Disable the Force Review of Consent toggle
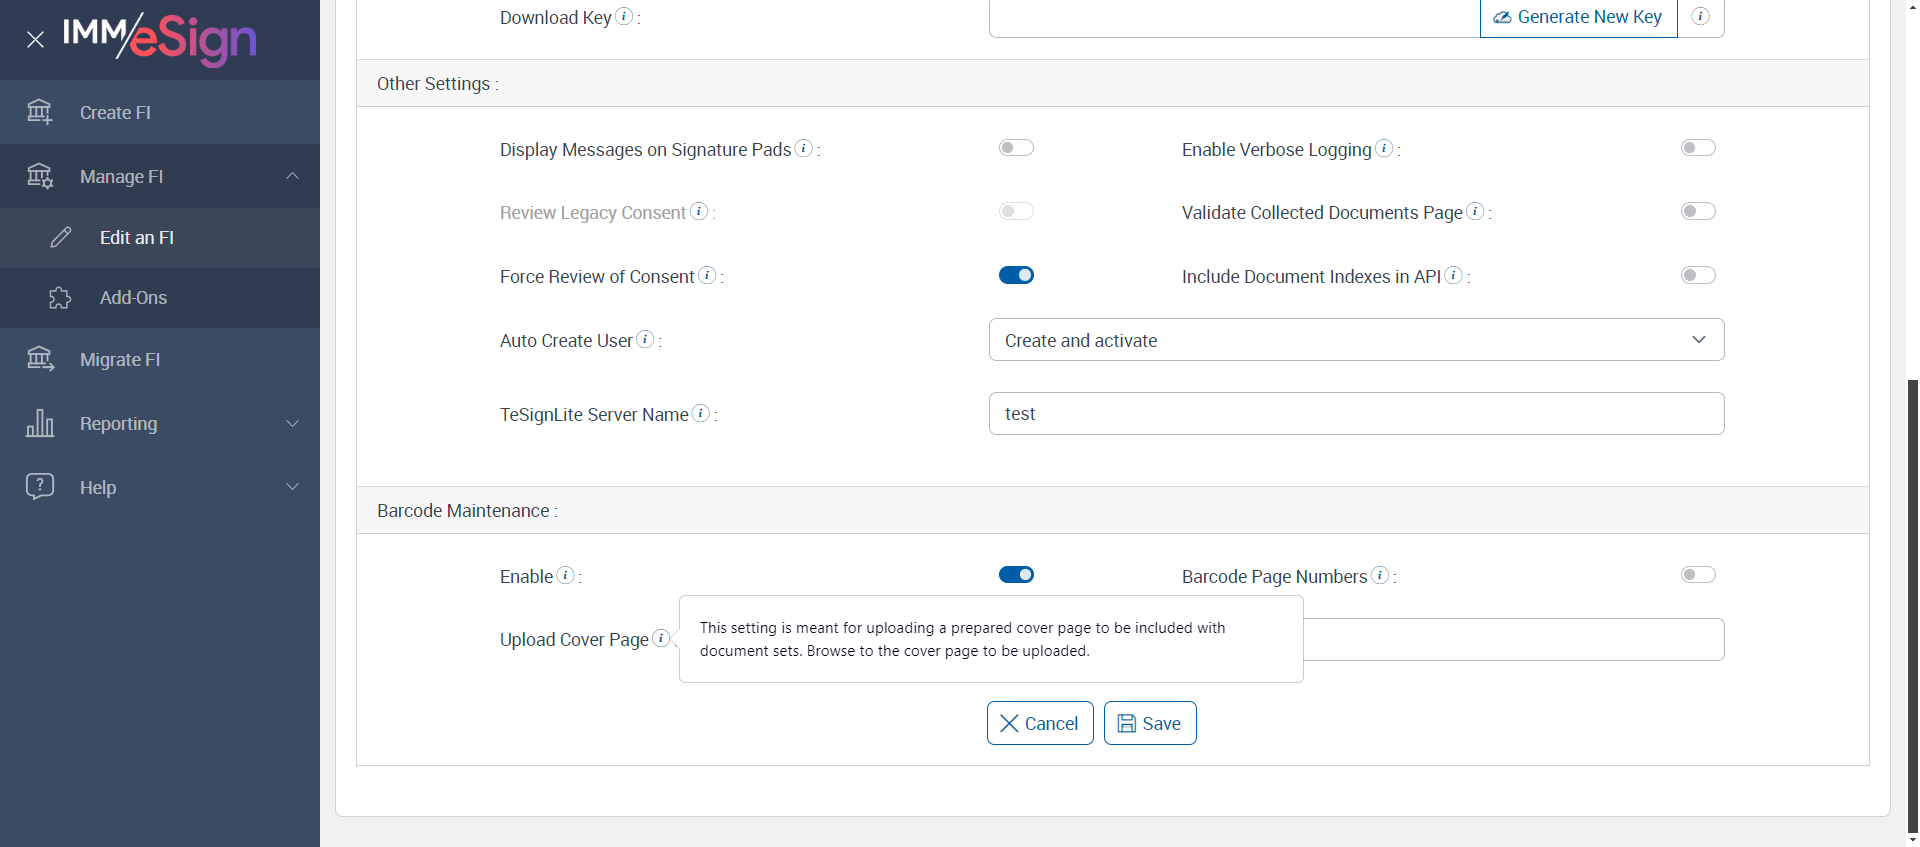Viewport: 1920px width, 847px height. 1016,275
